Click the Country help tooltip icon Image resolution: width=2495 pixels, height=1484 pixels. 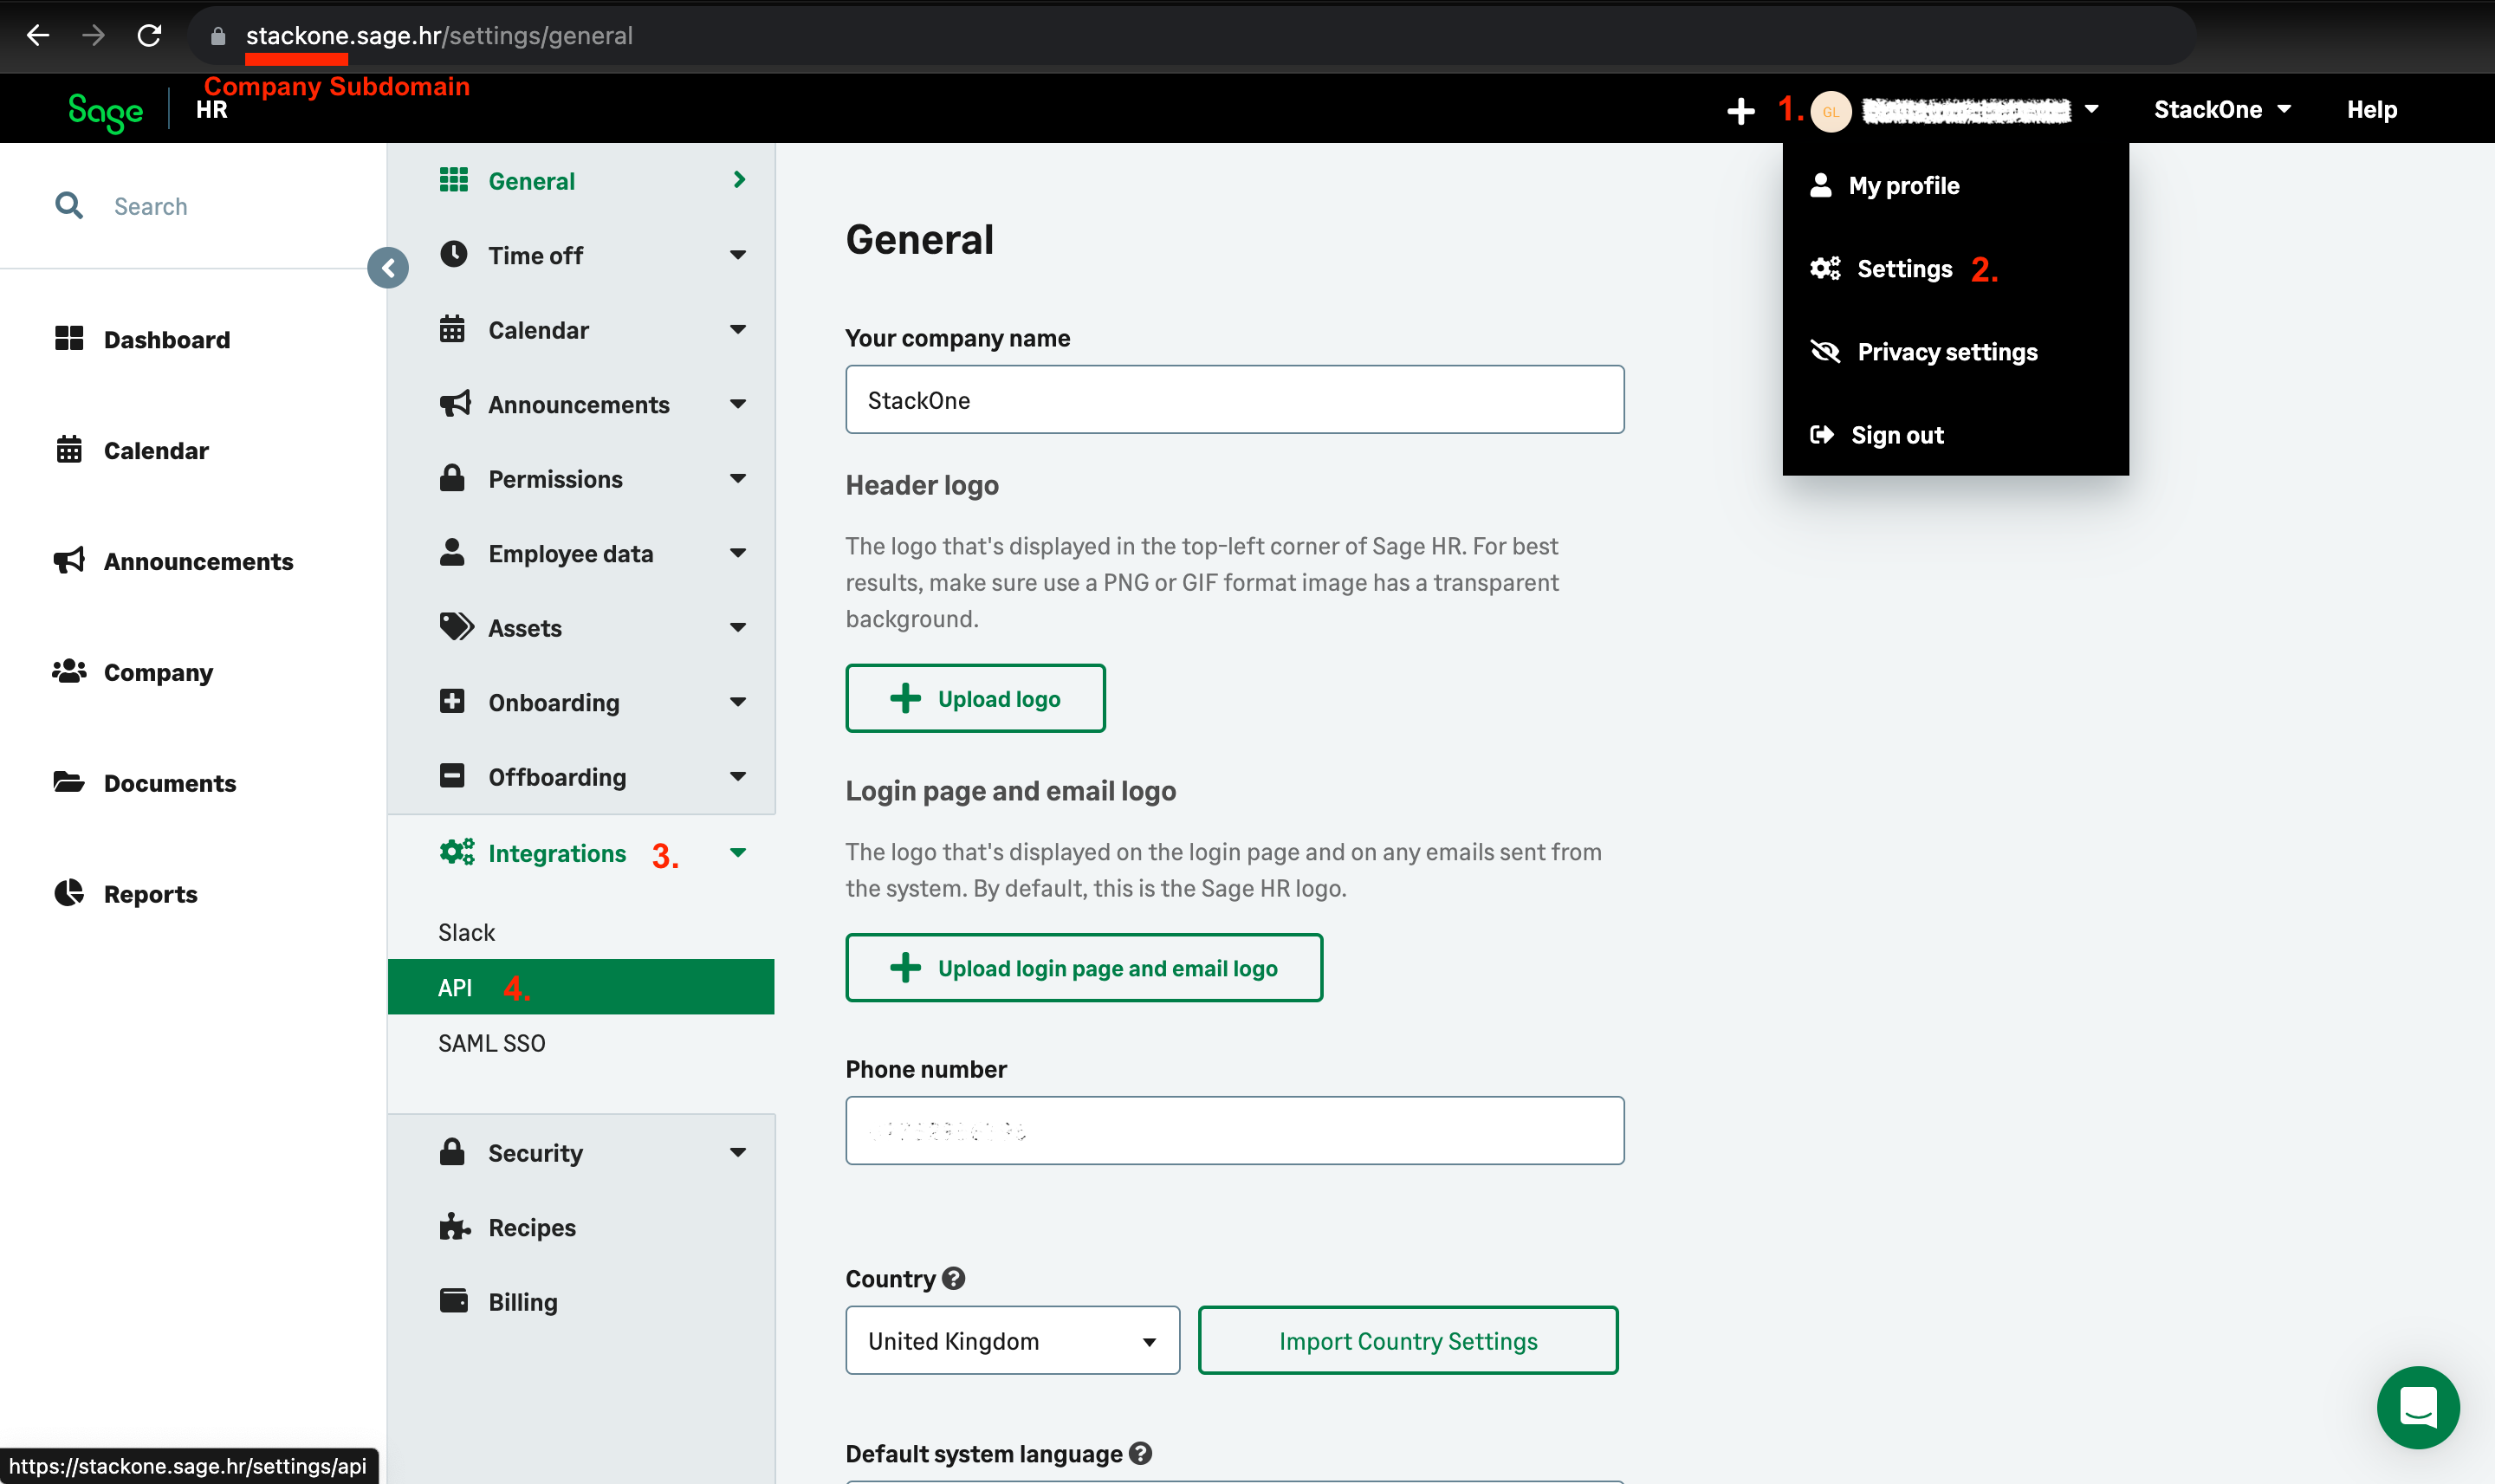tap(953, 1278)
